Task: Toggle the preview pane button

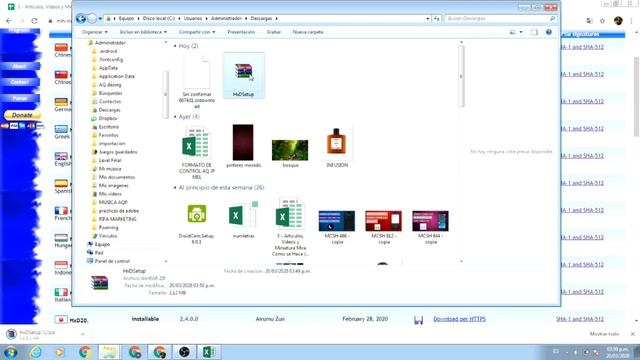Action: click(x=534, y=32)
